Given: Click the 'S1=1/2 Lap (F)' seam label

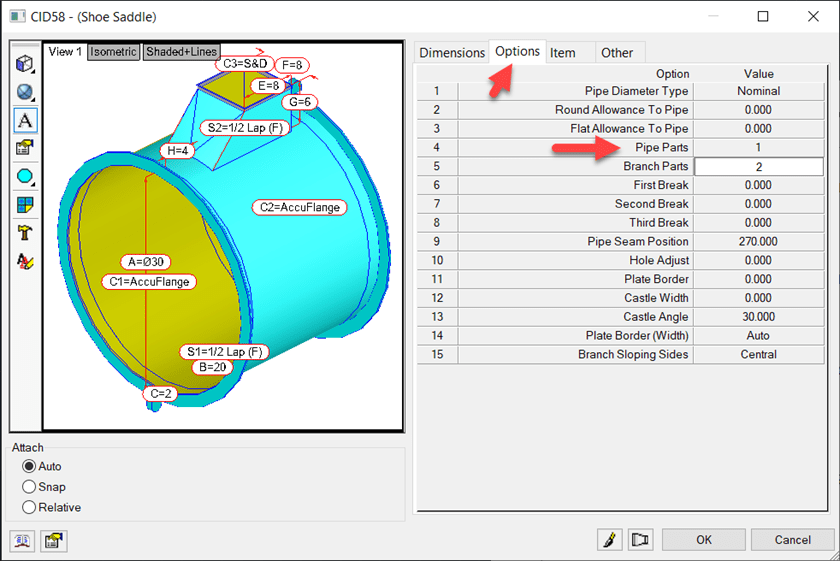Looking at the screenshot, I should click(x=224, y=352).
